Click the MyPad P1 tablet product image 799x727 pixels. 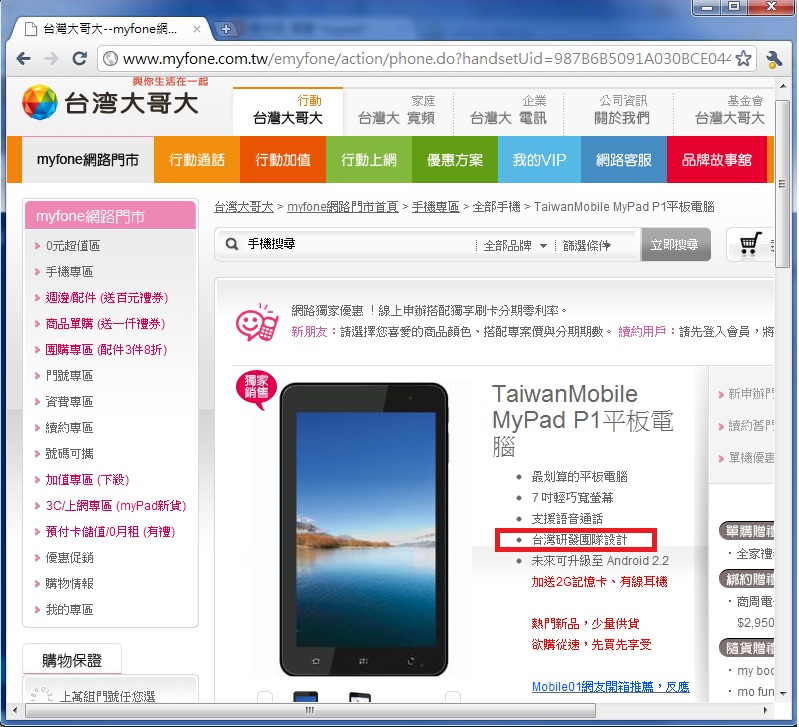364,530
